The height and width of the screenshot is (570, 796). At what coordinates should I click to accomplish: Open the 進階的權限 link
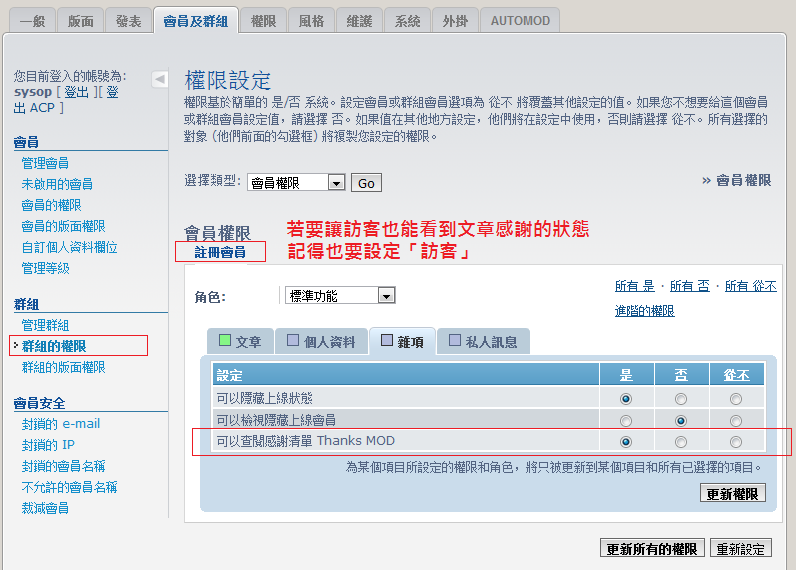click(644, 311)
